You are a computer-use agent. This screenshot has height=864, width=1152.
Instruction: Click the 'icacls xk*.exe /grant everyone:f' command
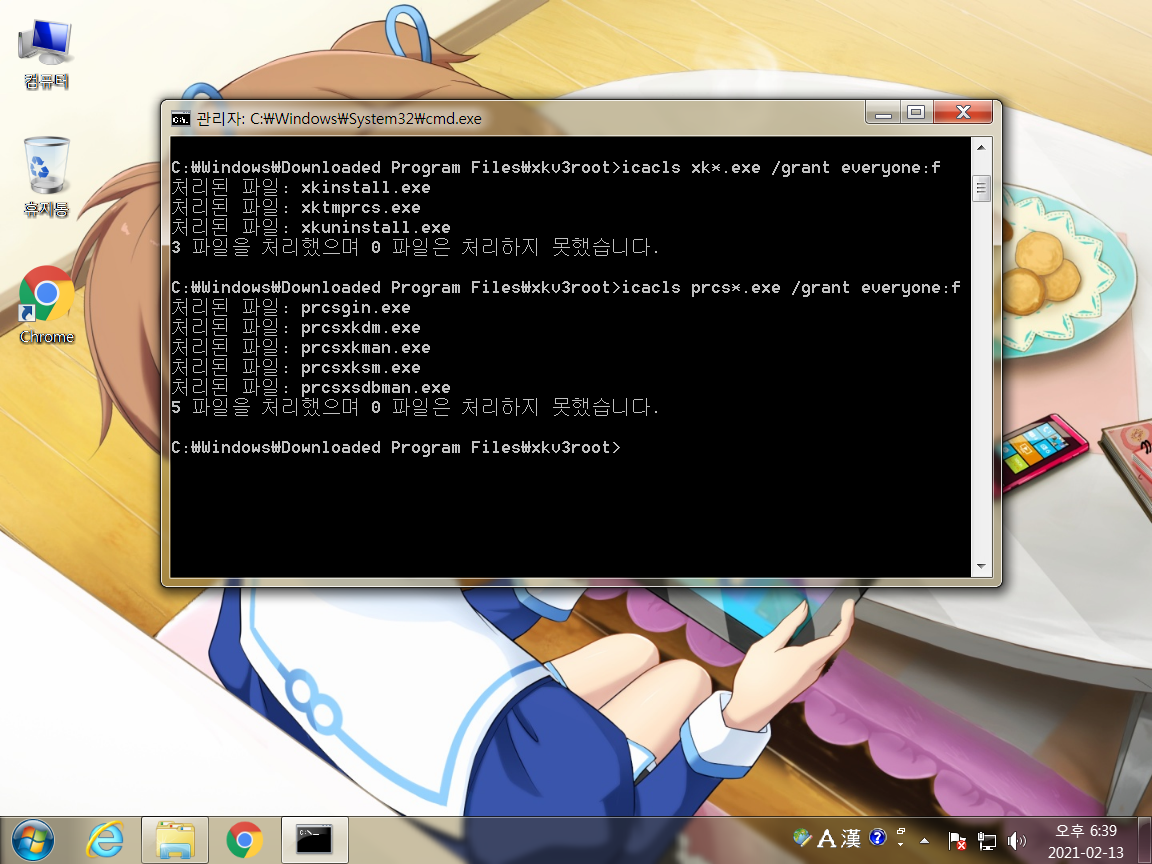click(781, 168)
